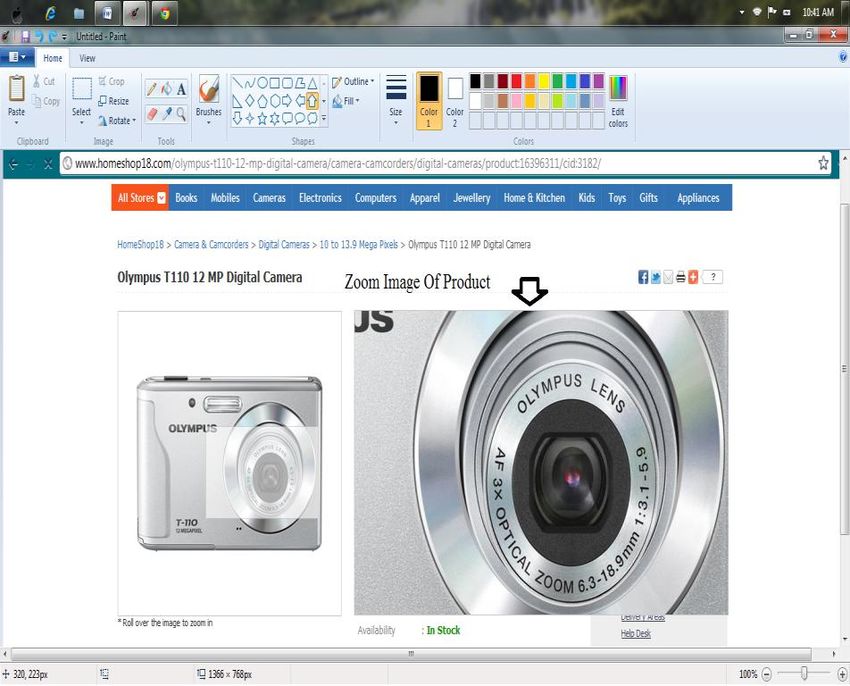Click Jewellery in the pasted site menu
The height and width of the screenshot is (686, 850).
(472, 198)
